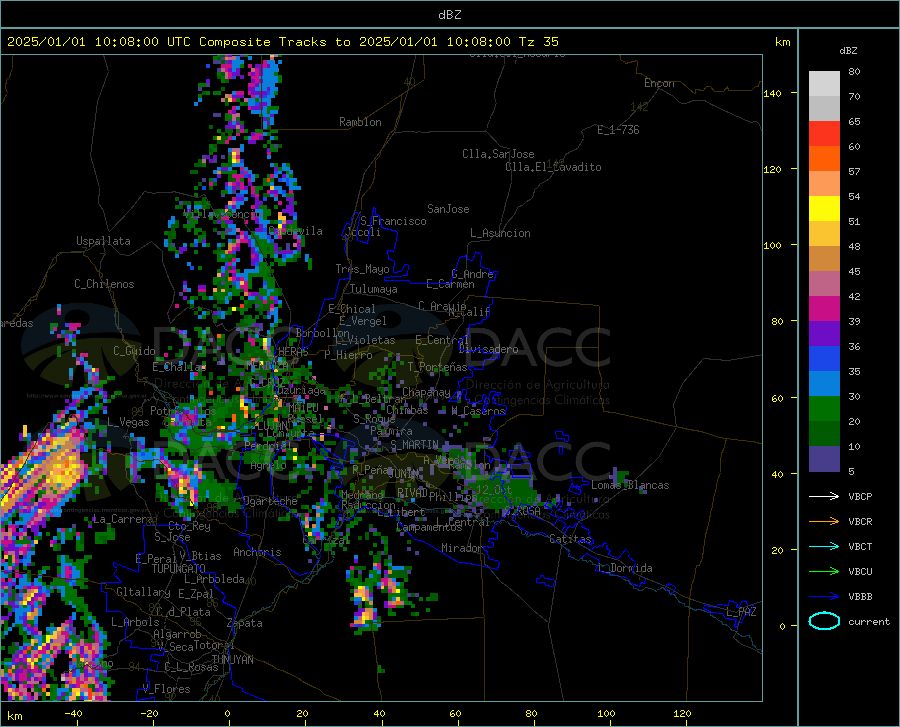
Task: Click the 'Tres_Mayo' map label
Action: 362,269
